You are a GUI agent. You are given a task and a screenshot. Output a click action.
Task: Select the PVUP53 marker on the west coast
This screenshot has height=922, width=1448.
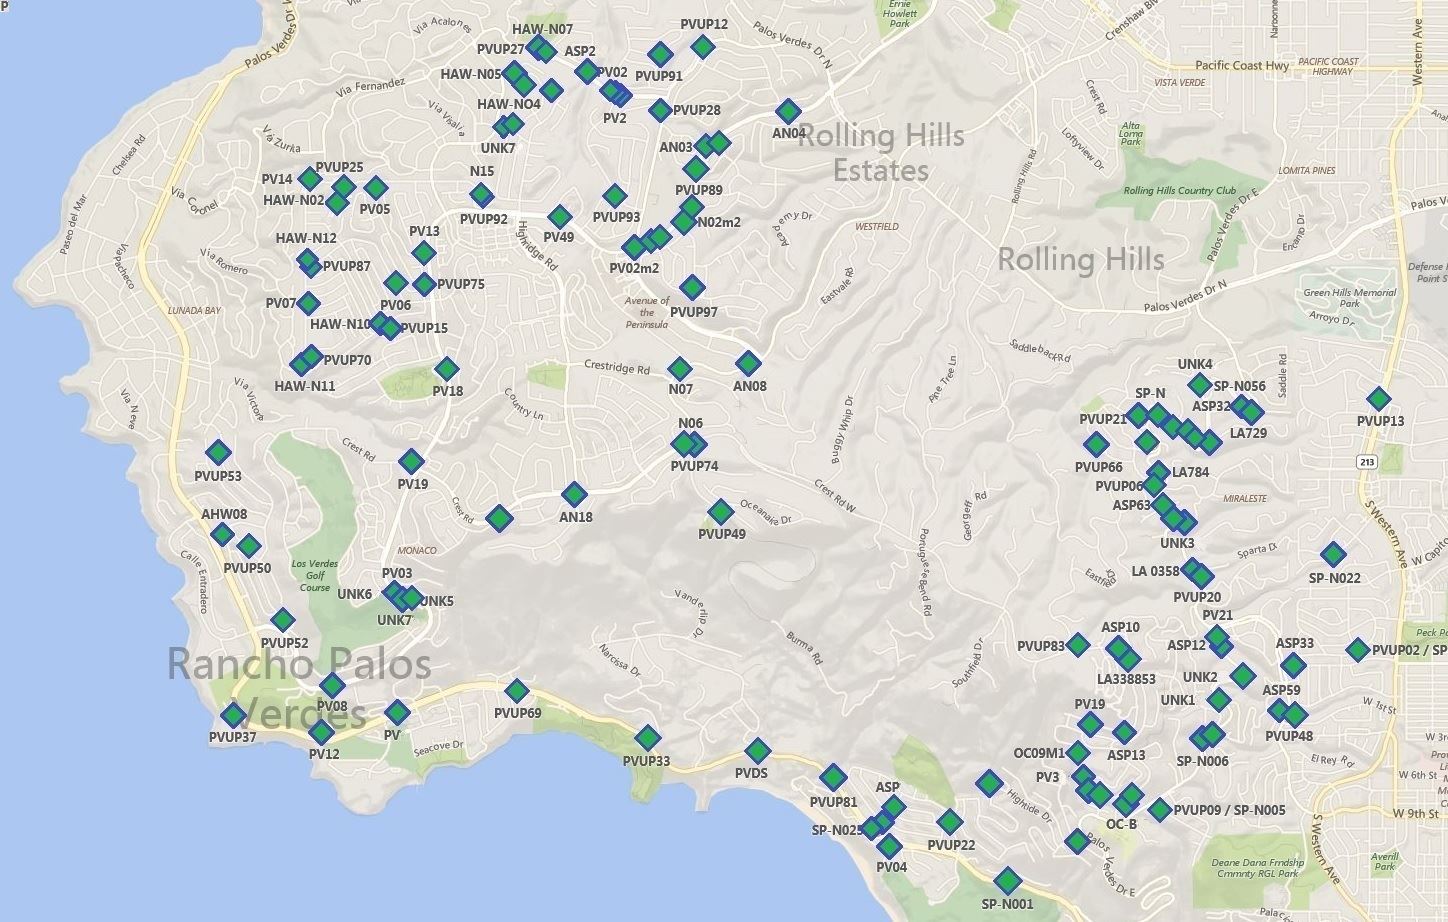click(x=217, y=450)
